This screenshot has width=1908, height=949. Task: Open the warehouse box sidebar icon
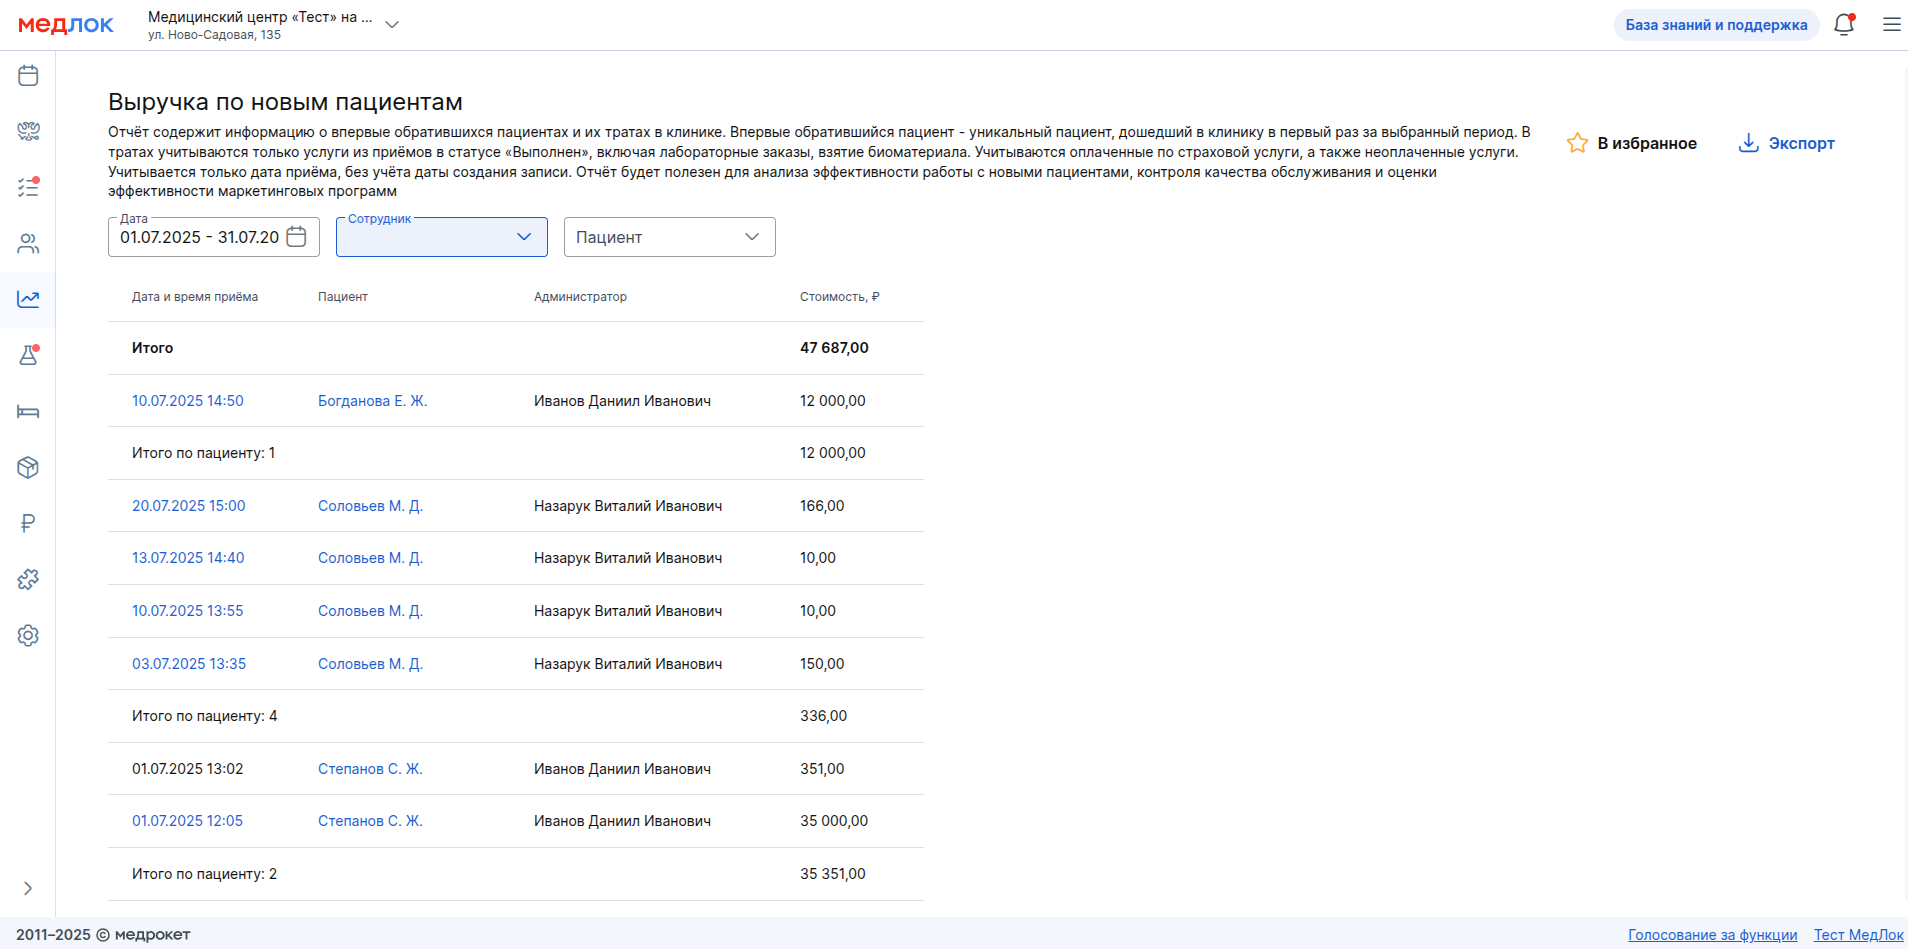click(x=28, y=467)
